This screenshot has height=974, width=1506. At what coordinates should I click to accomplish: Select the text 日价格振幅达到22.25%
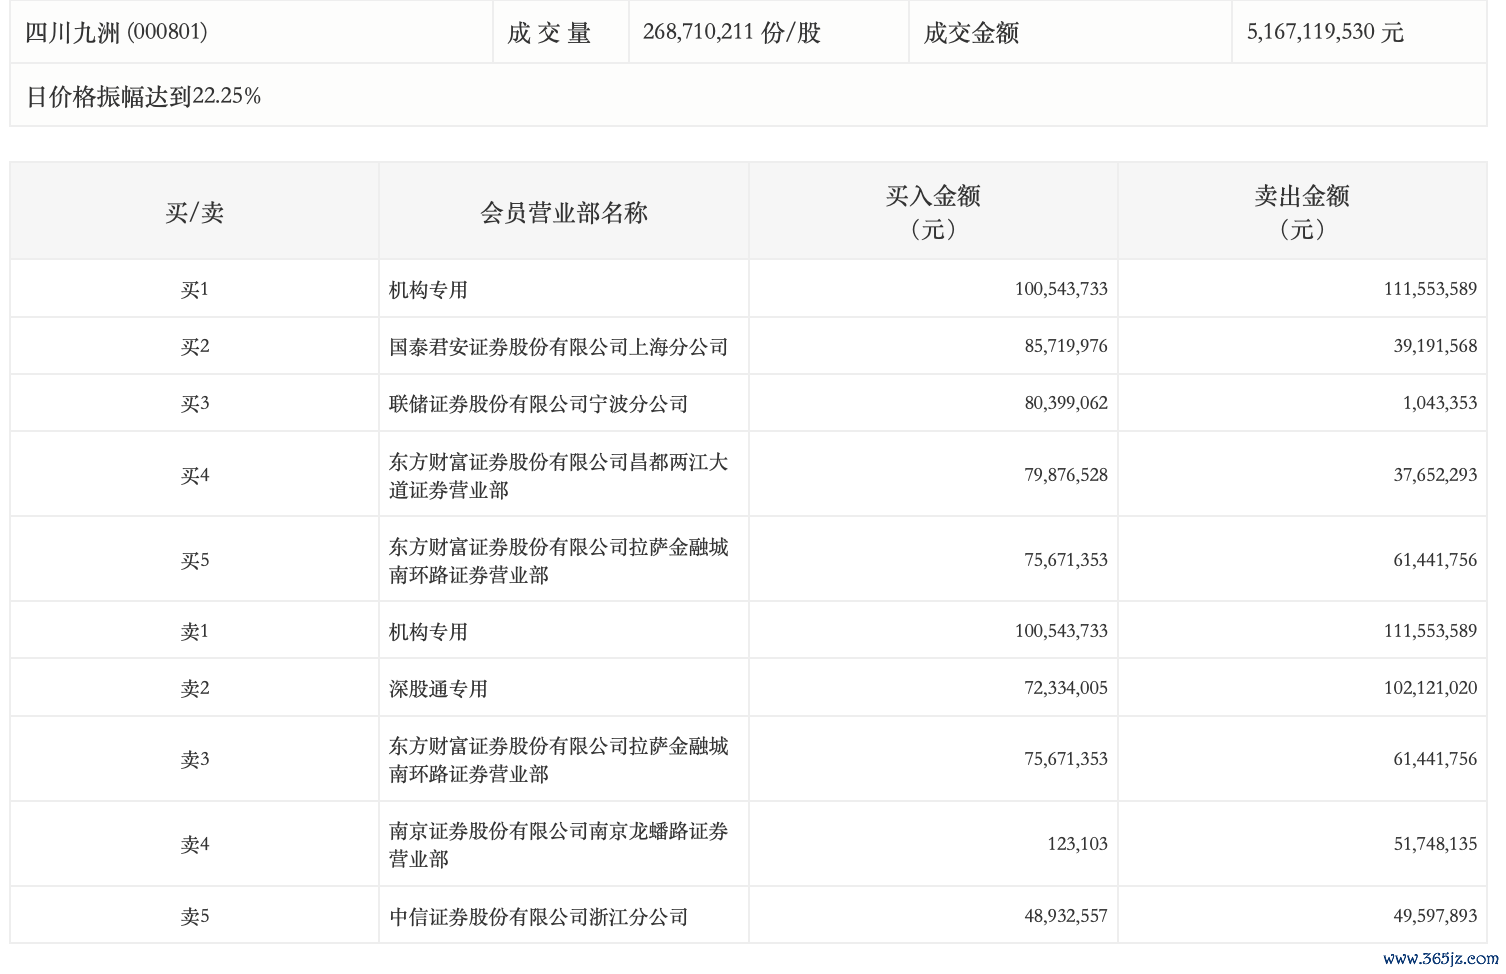point(143,96)
